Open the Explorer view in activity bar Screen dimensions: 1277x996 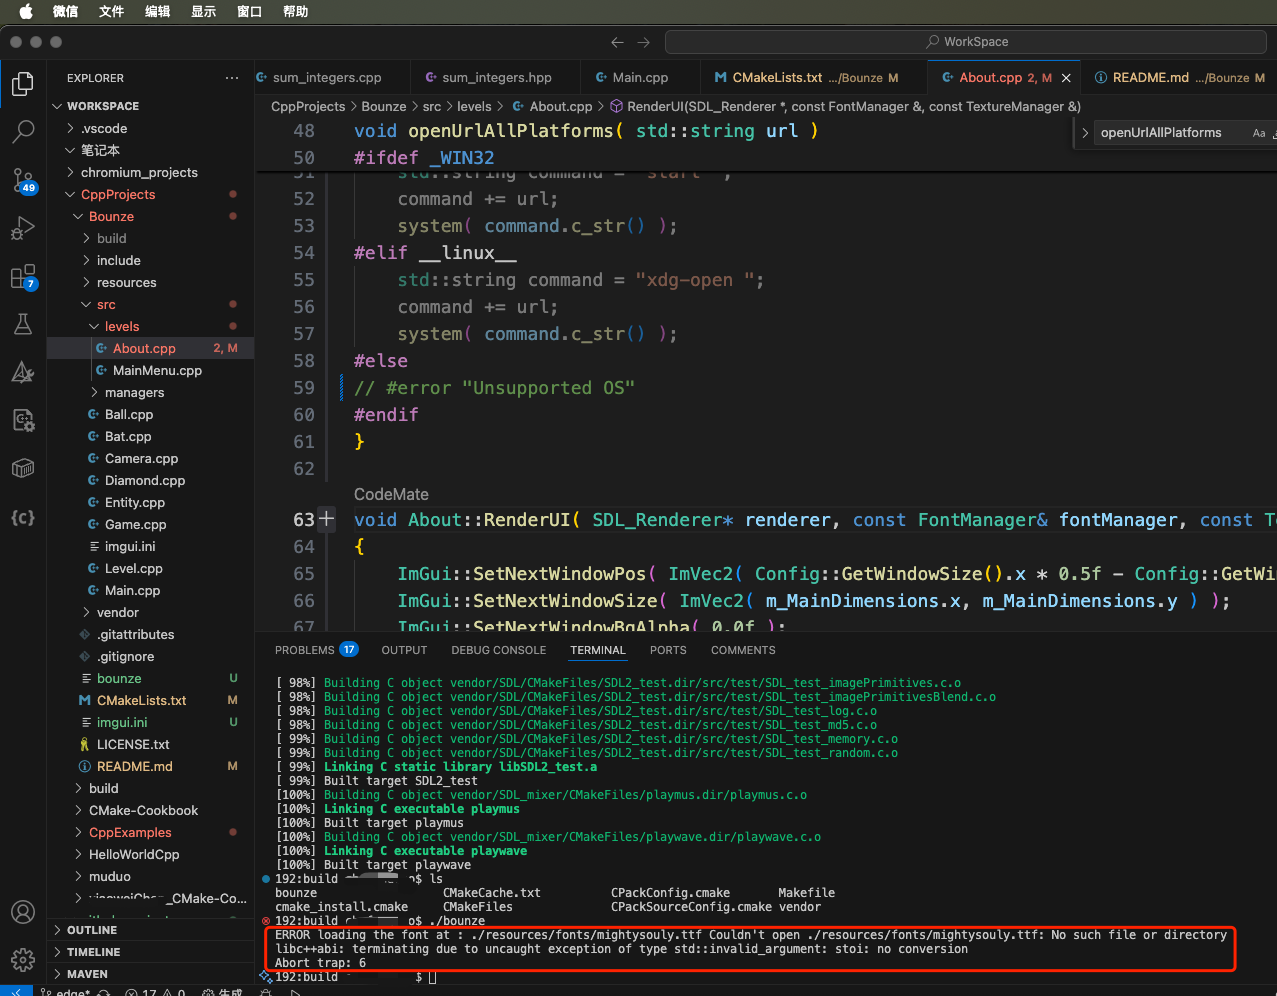pos(23,84)
